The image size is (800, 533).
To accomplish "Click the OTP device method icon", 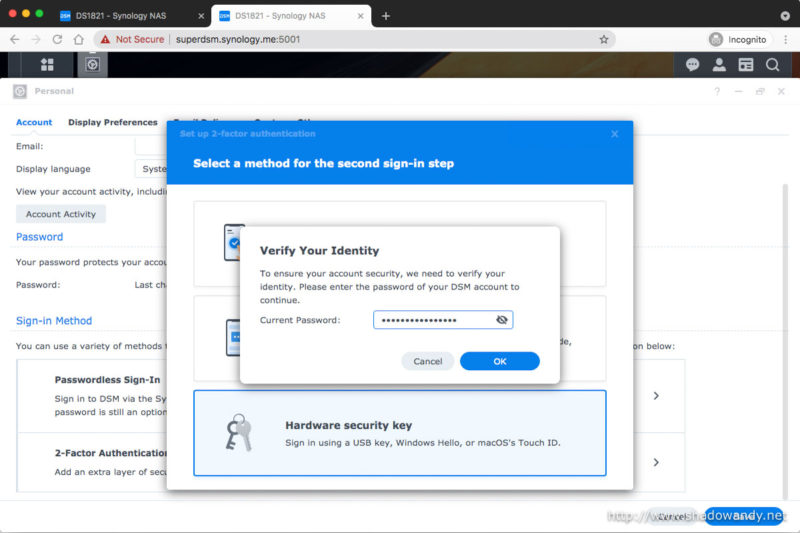I will (x=233, y=337).
